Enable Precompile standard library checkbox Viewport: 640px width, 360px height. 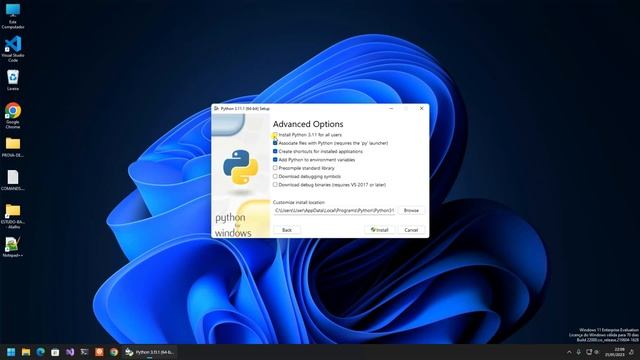tap(275, 168)
